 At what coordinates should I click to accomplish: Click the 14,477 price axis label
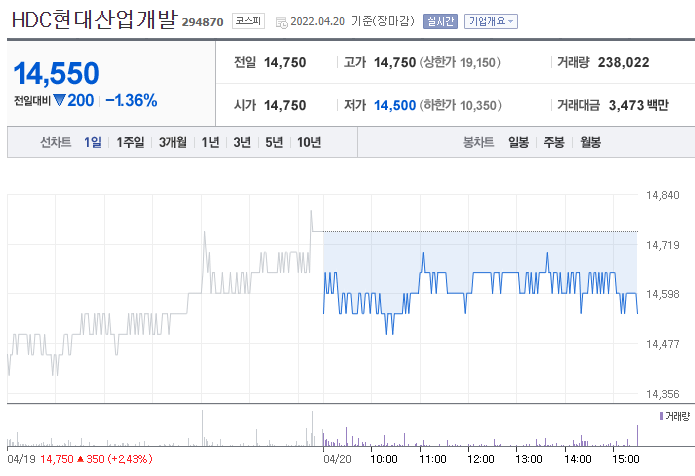coord(663,343)
